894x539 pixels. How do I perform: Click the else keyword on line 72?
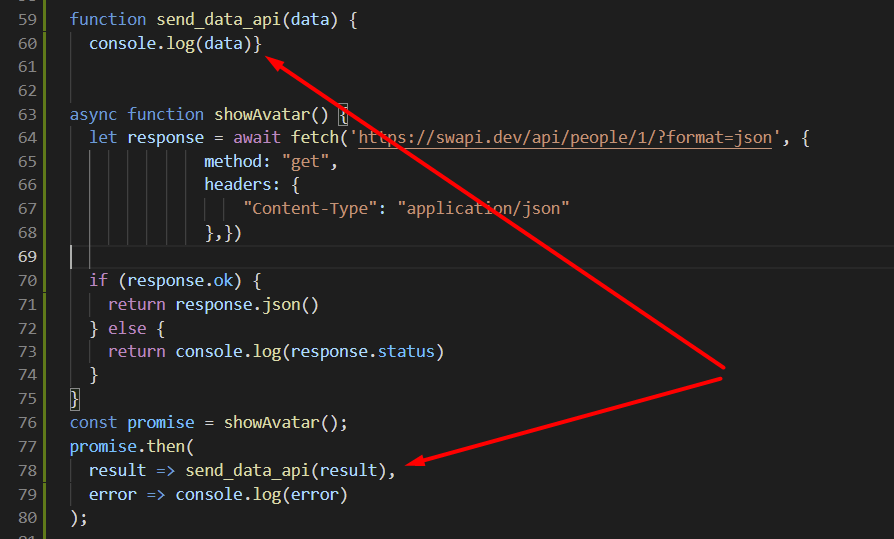127,329
